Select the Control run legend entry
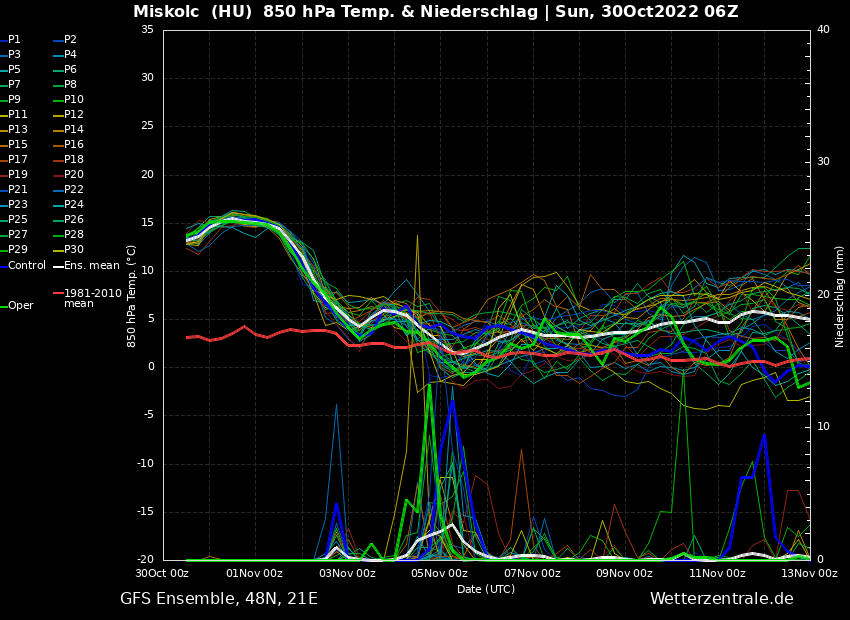The image size is (850, 620). pos(27,266)
